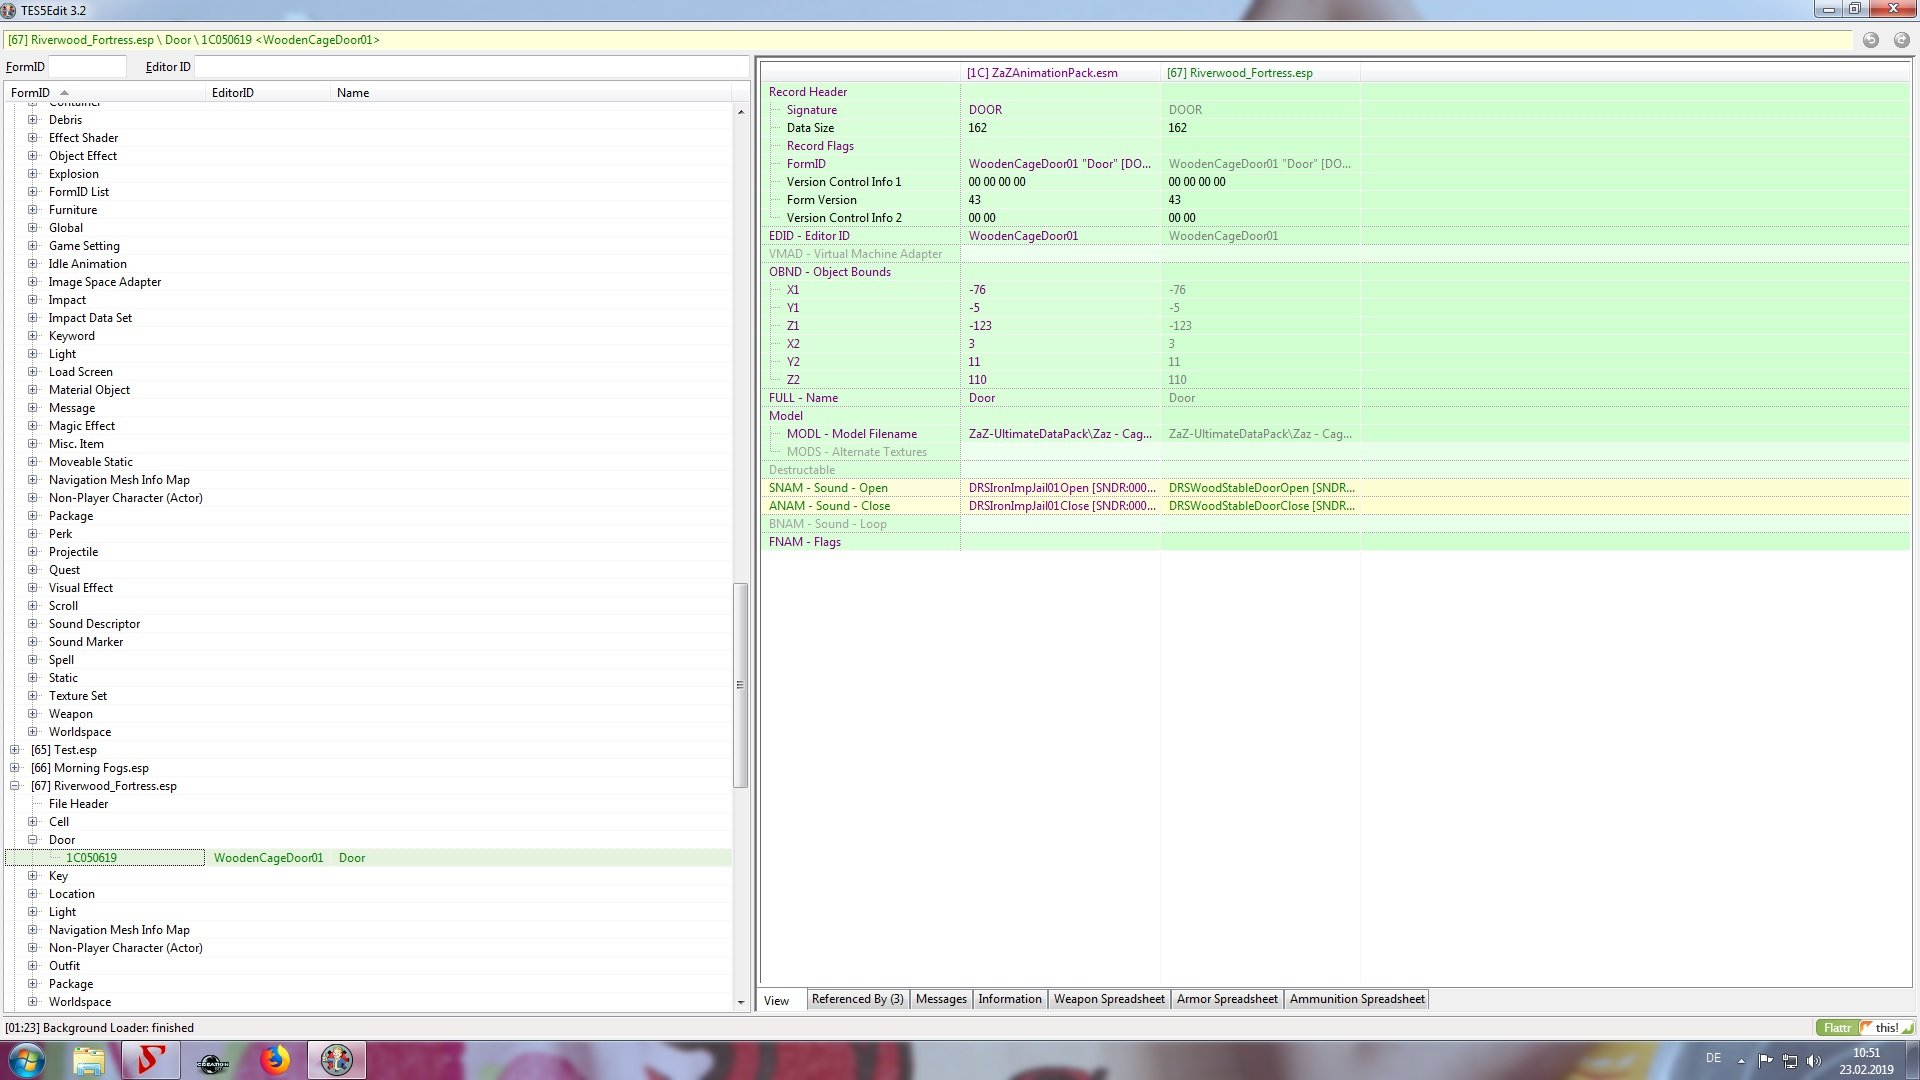Select FNAM - Flags row
The width and height of the screenshot is (1920, 1080).
pyautogui.click(x=1335, y=542)
